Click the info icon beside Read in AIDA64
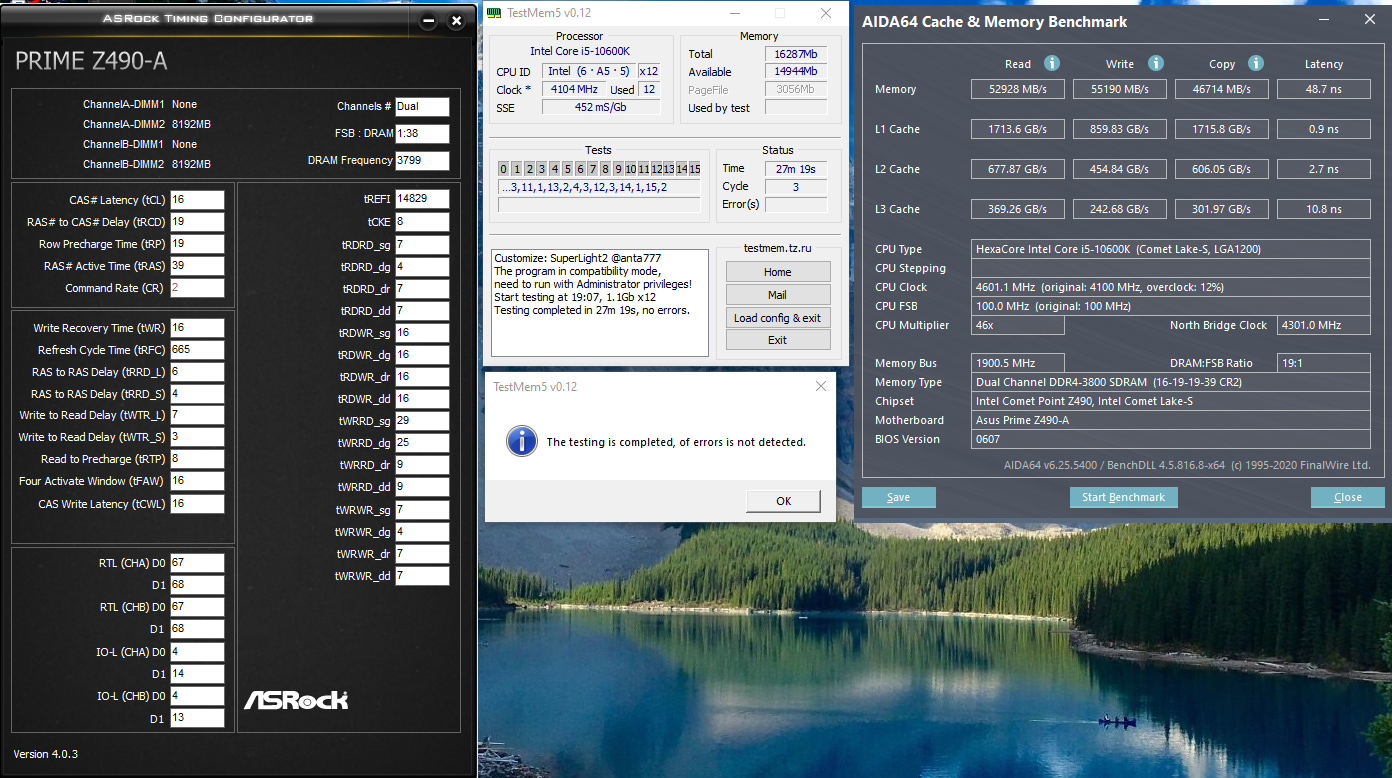 point(1052,63)
